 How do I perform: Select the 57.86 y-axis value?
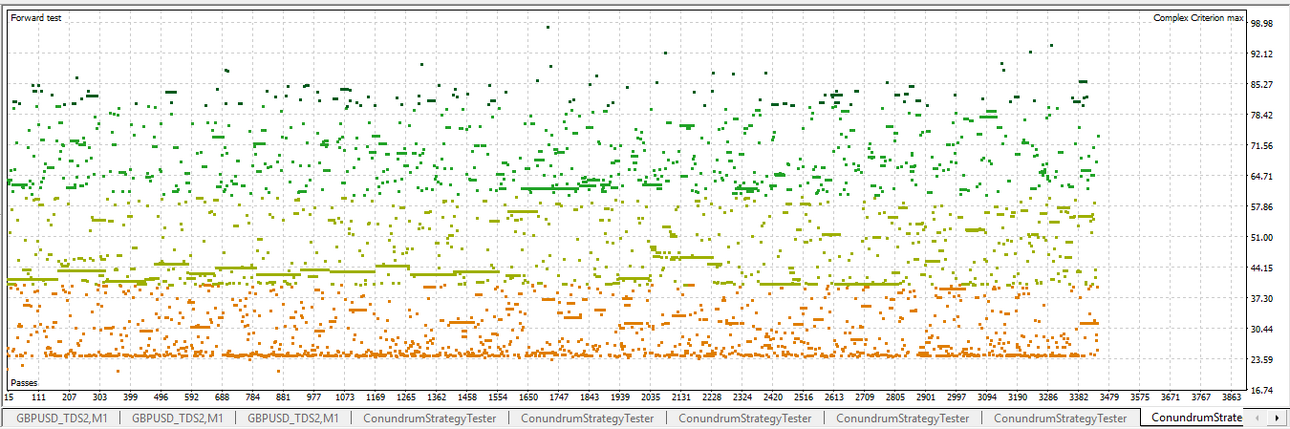click(1264, 207)
